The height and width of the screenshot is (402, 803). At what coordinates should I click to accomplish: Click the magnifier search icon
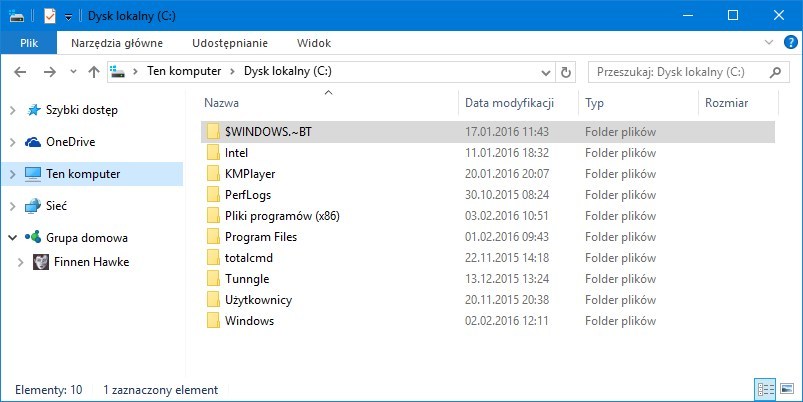tap(775, 72)
